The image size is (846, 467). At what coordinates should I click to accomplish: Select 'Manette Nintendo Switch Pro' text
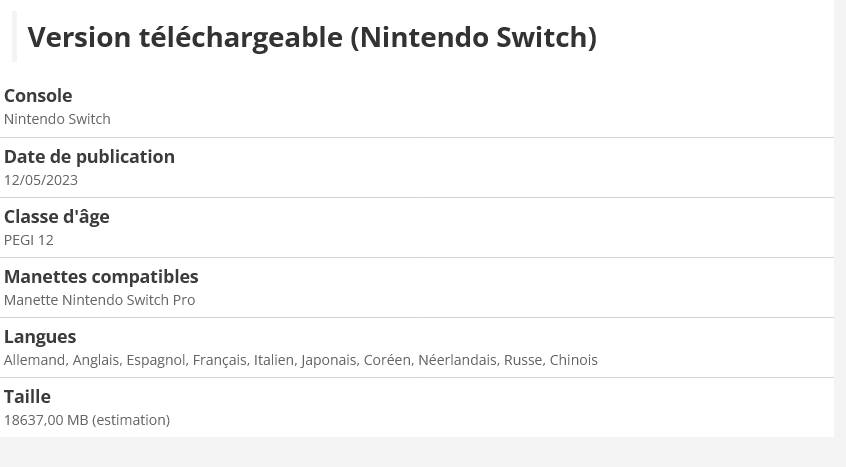pyautogui.click(x=99, y=300)
